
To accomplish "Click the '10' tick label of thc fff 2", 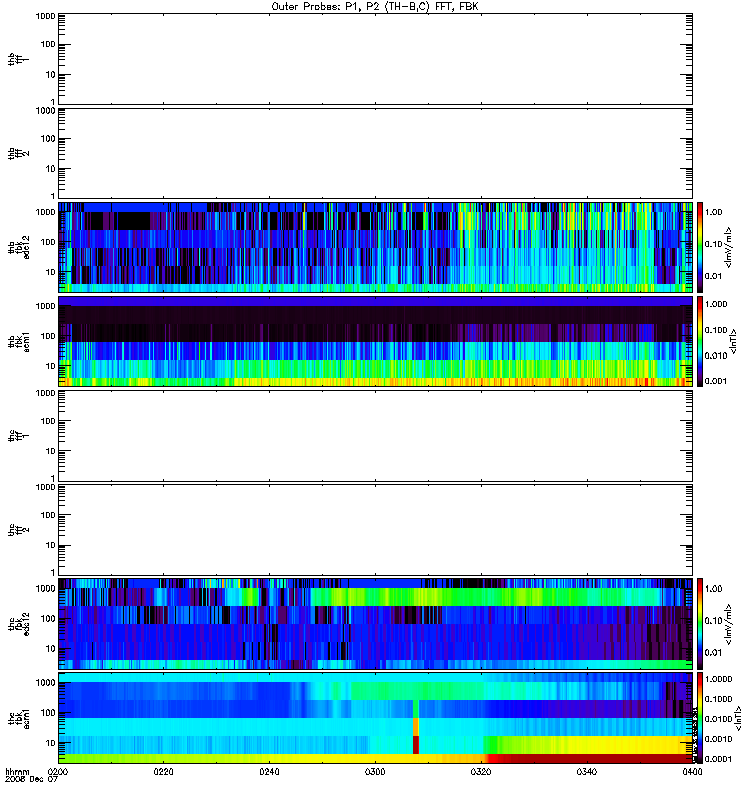I will click(51, 545).
